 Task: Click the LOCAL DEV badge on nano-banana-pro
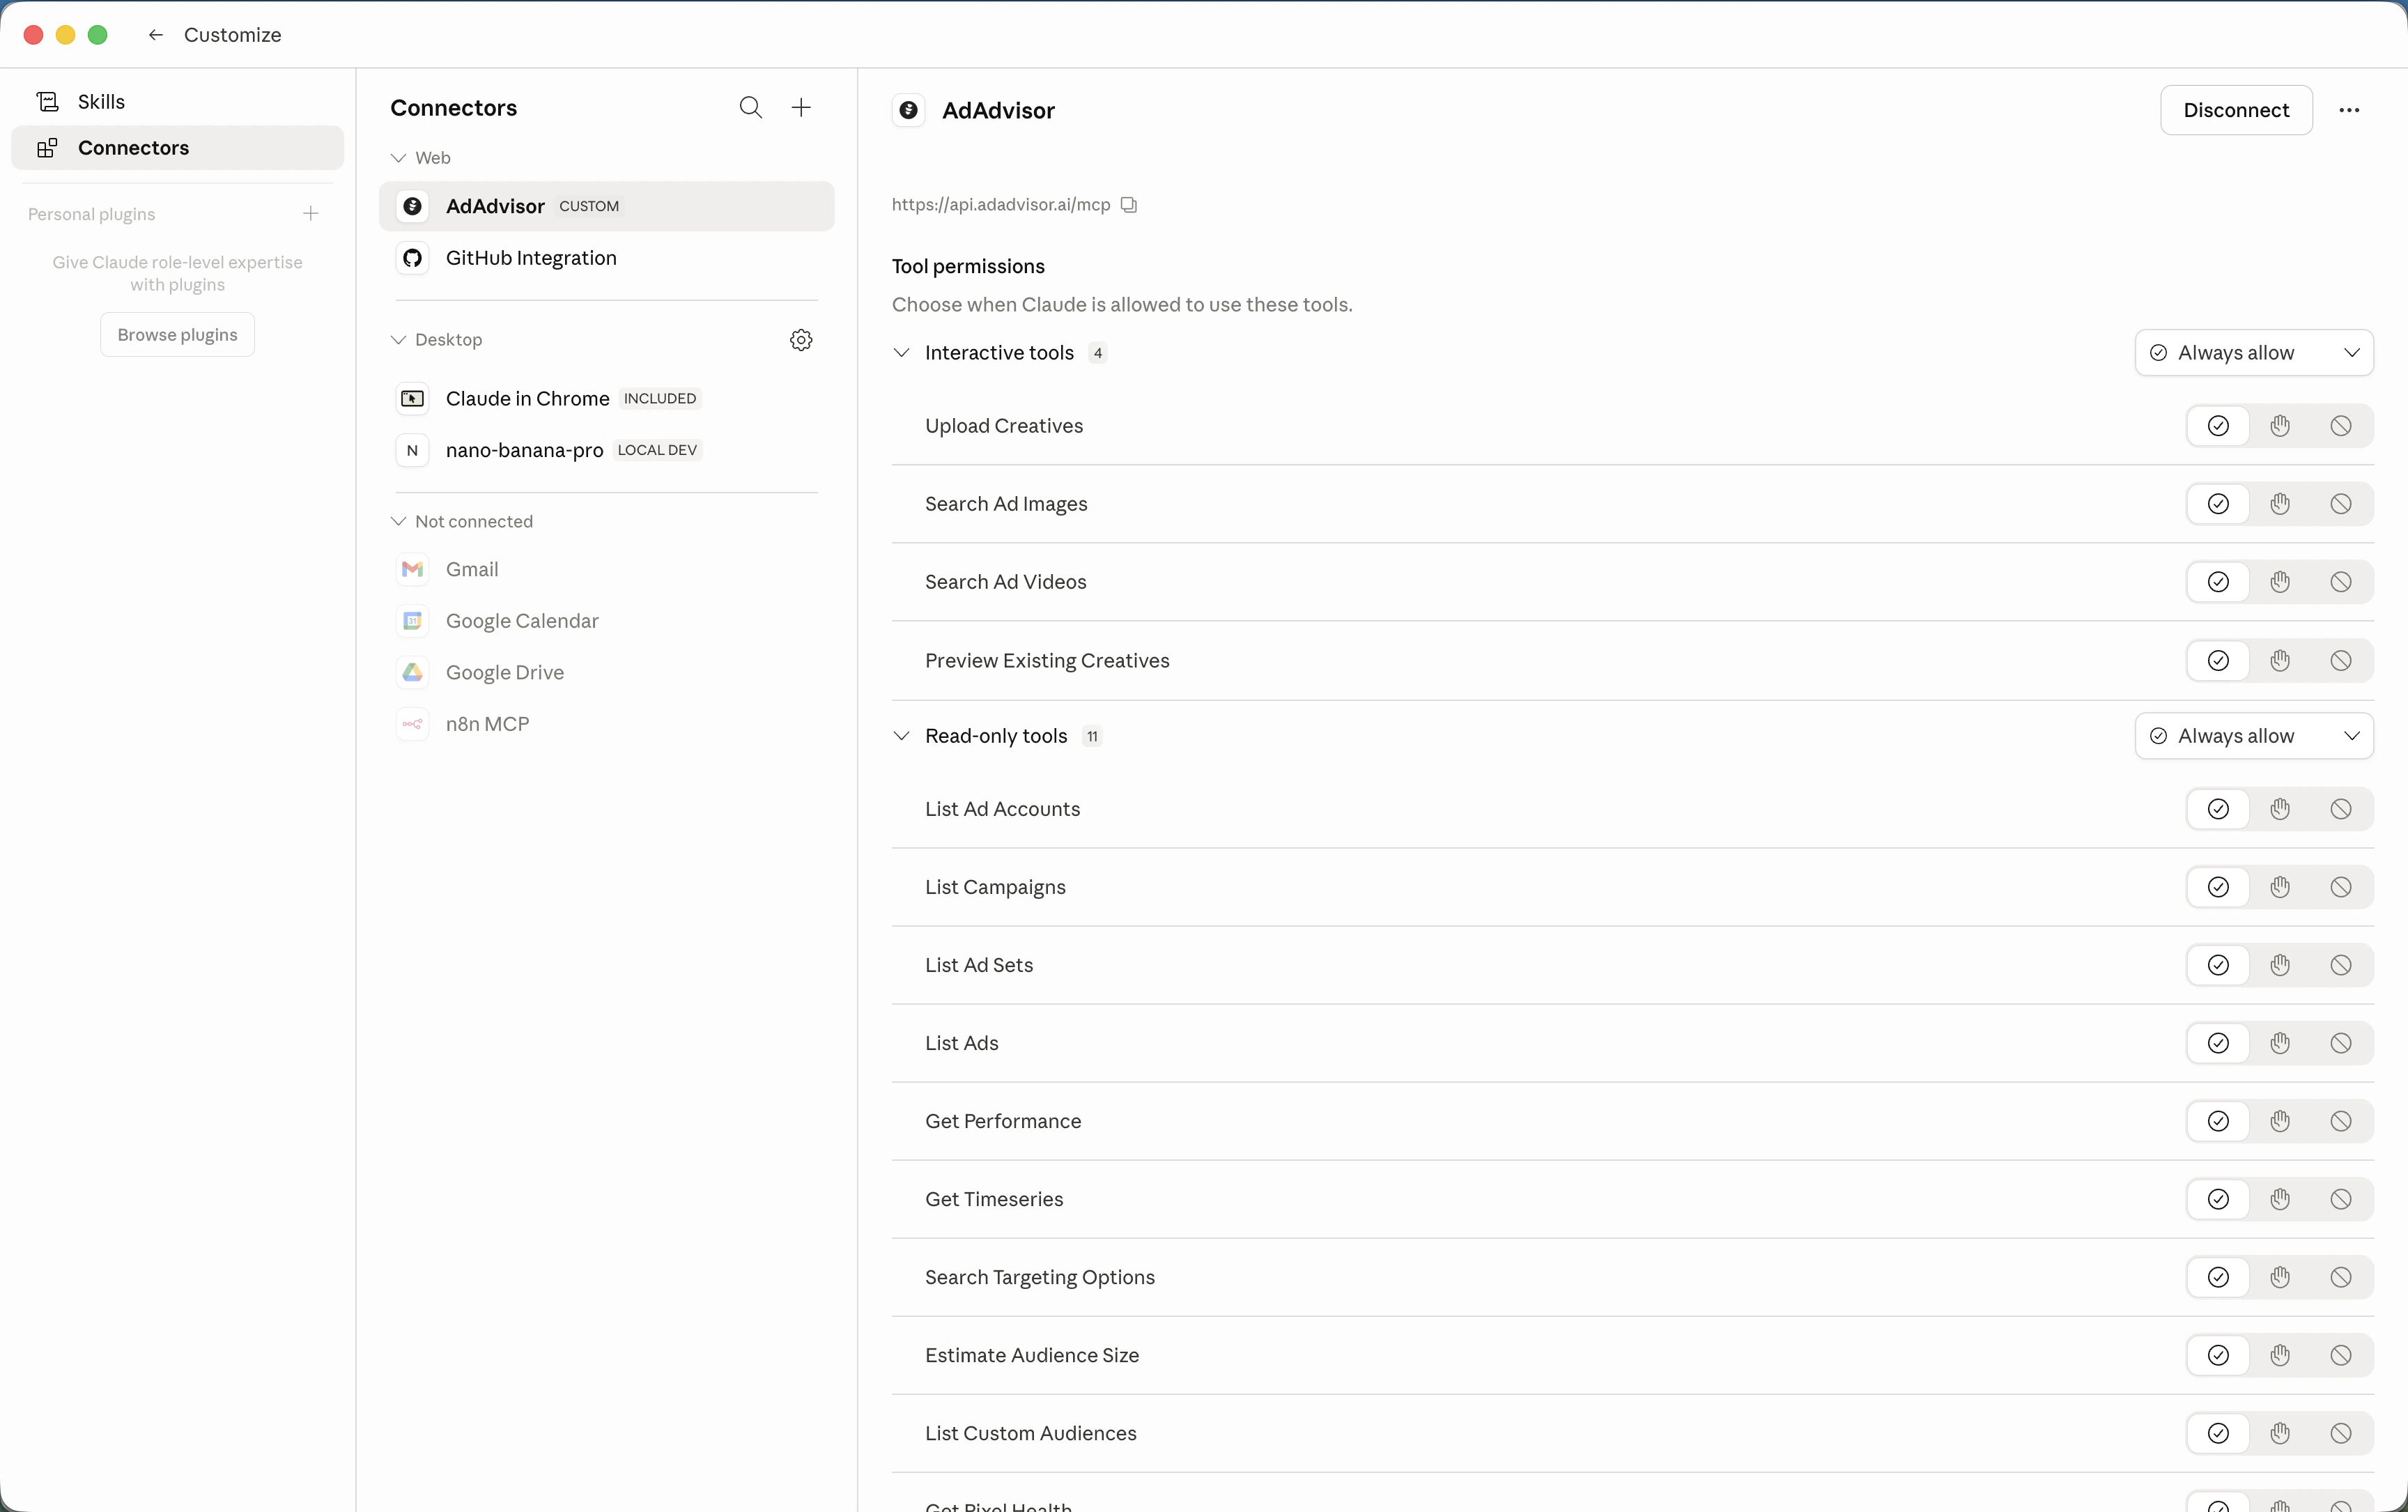coord(657,450)
